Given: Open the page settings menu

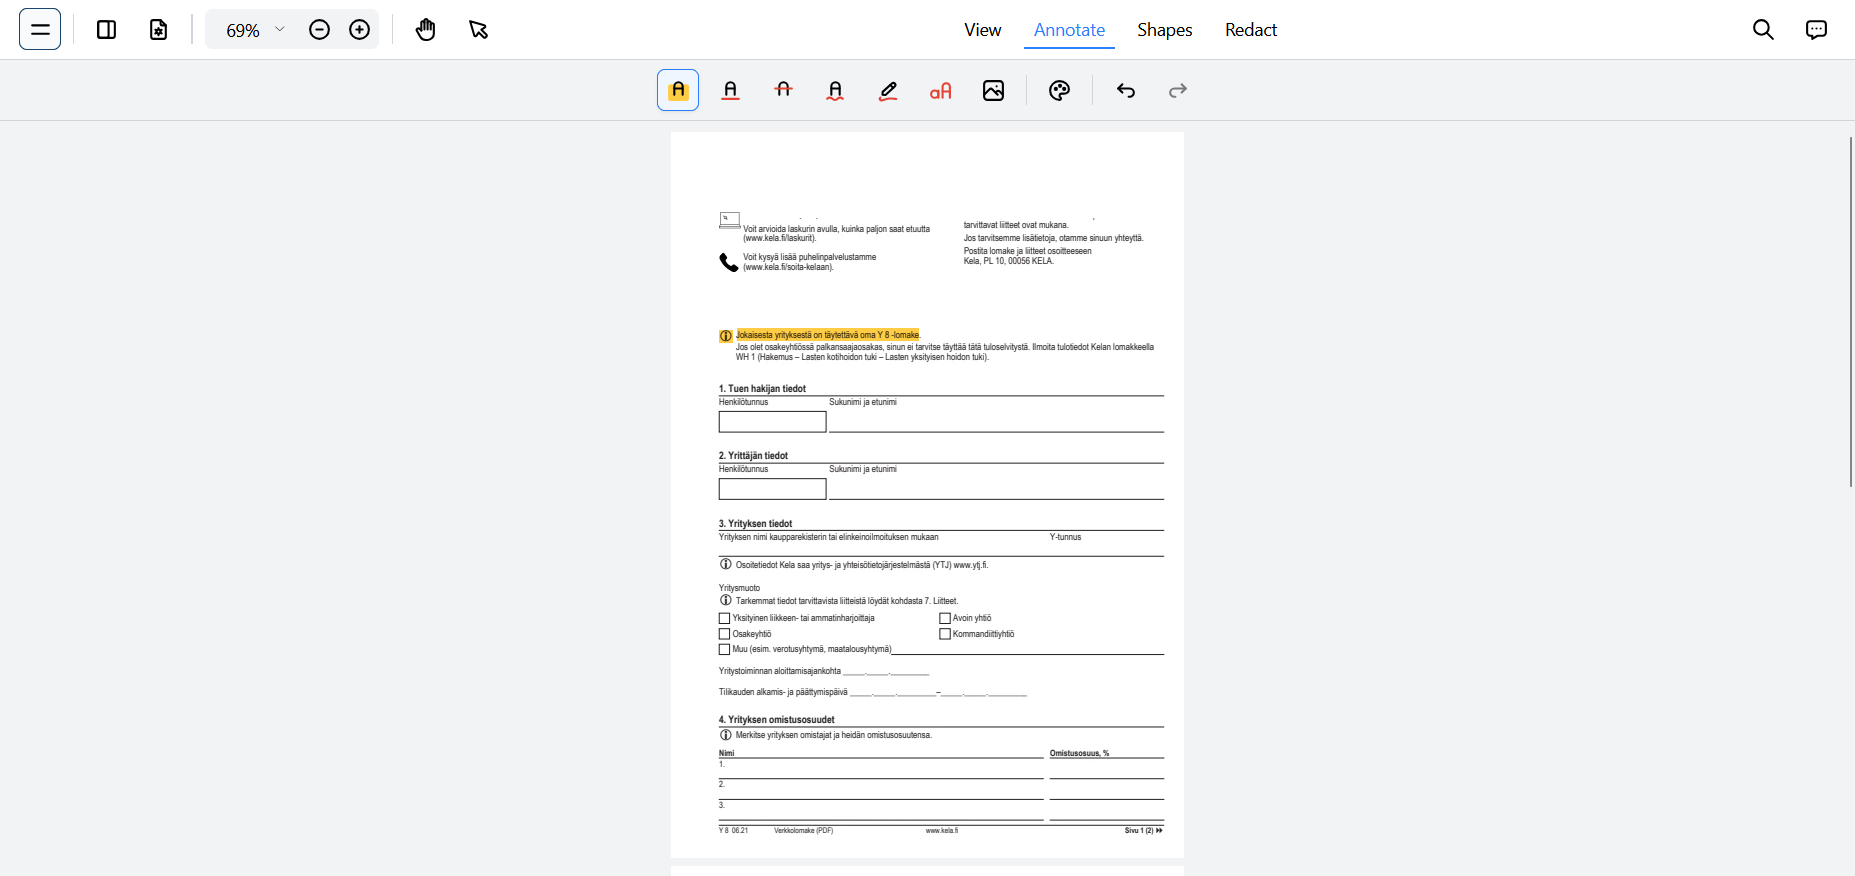Looking at the screenshot, I should click(x=159, y=30).
